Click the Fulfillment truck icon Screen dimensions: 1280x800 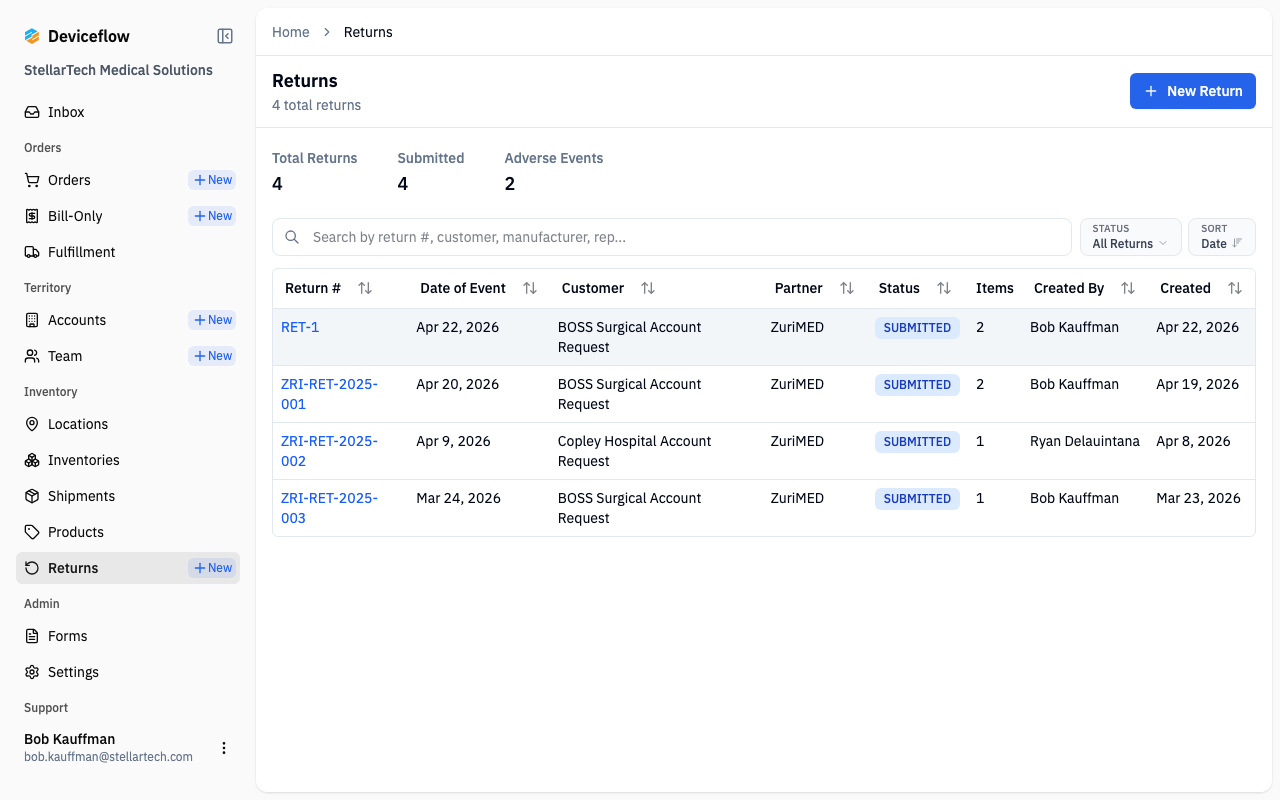click(32, 252)
